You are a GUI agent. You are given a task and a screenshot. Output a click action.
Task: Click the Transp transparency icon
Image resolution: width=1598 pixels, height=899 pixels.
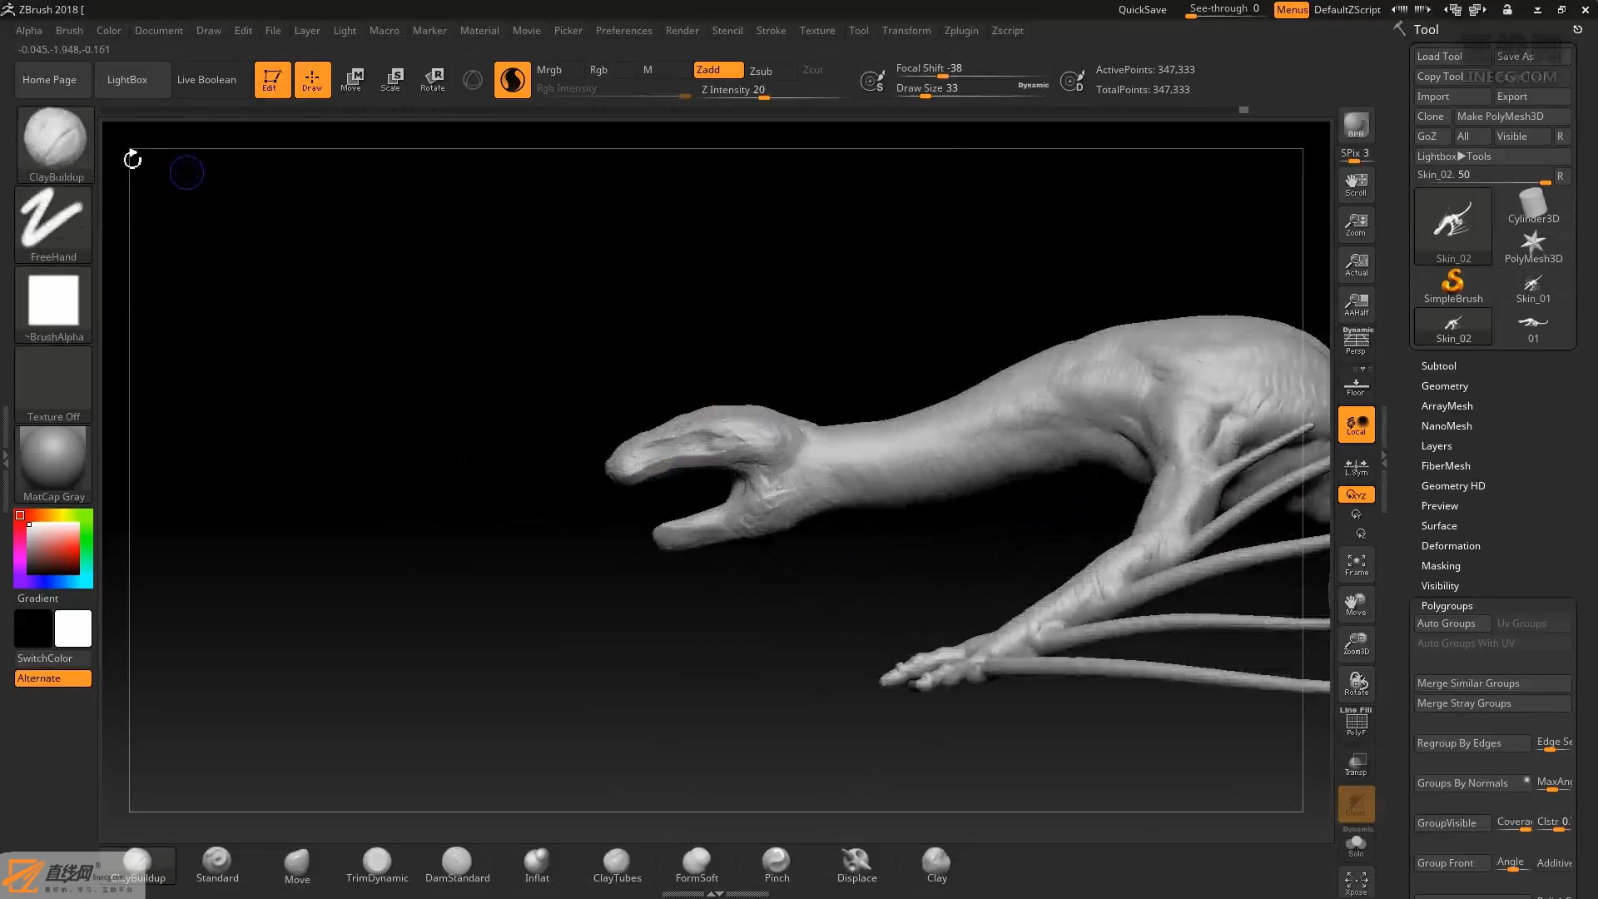click(x=1356, y=765)
